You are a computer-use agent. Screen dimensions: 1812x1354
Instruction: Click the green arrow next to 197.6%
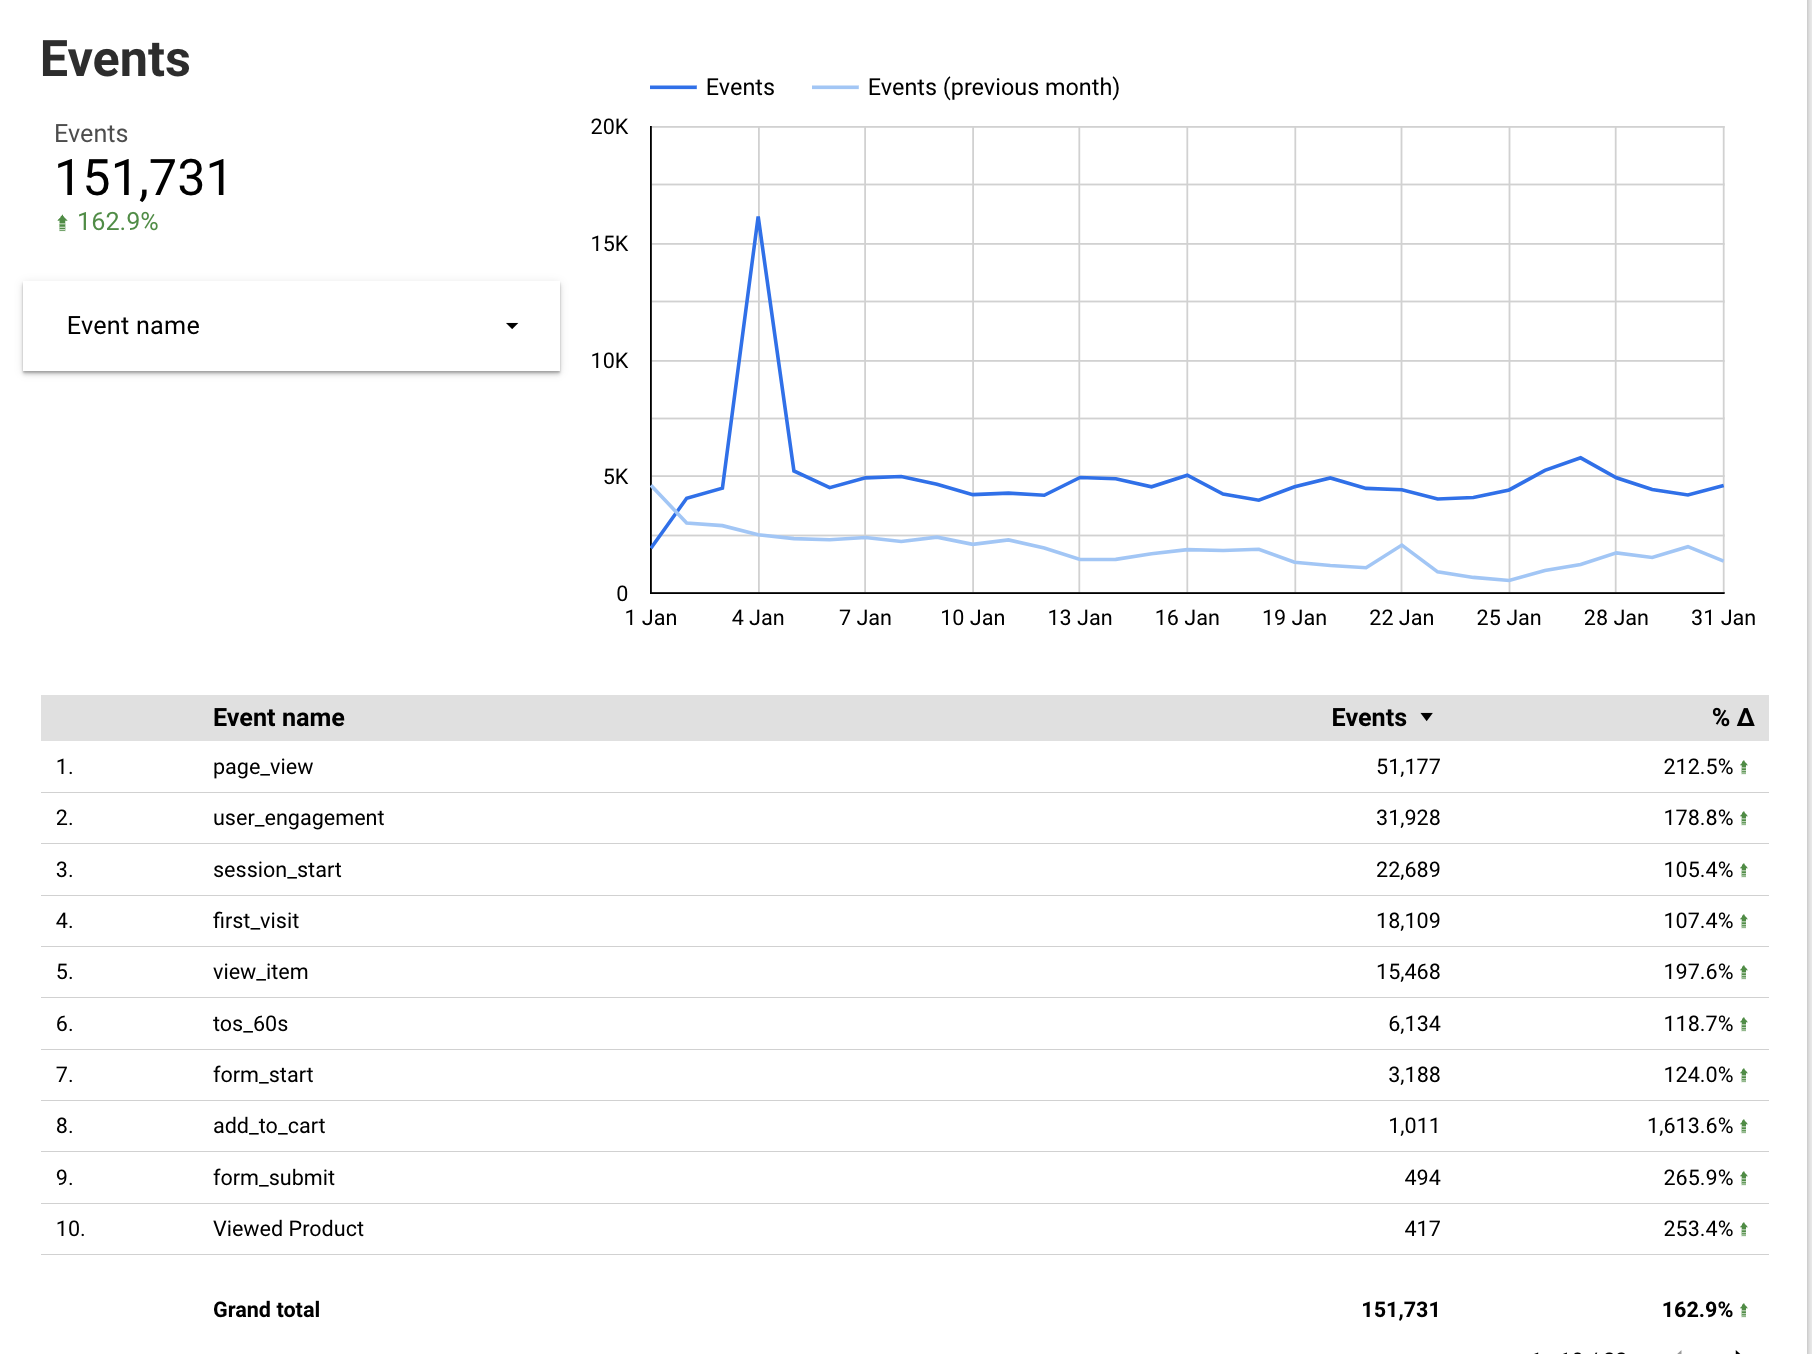click(x=1744, y=972)
